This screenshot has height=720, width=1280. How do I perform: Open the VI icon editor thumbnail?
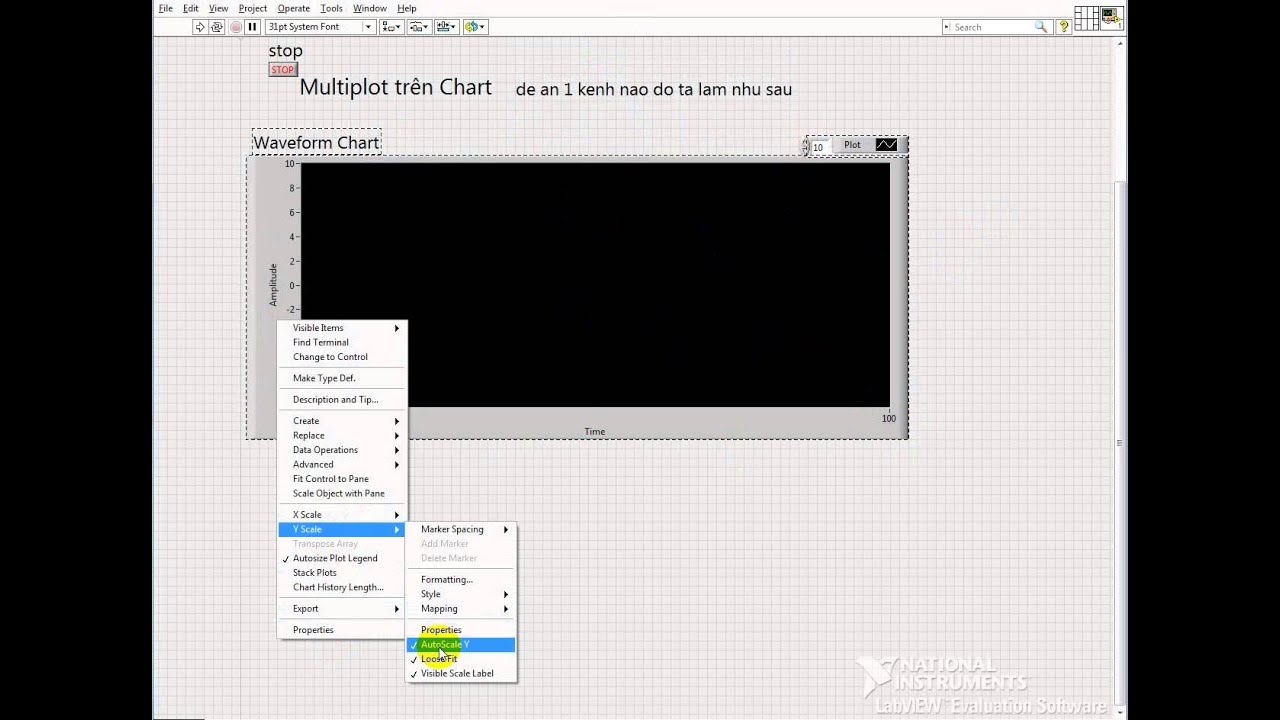click(1111, 18)
